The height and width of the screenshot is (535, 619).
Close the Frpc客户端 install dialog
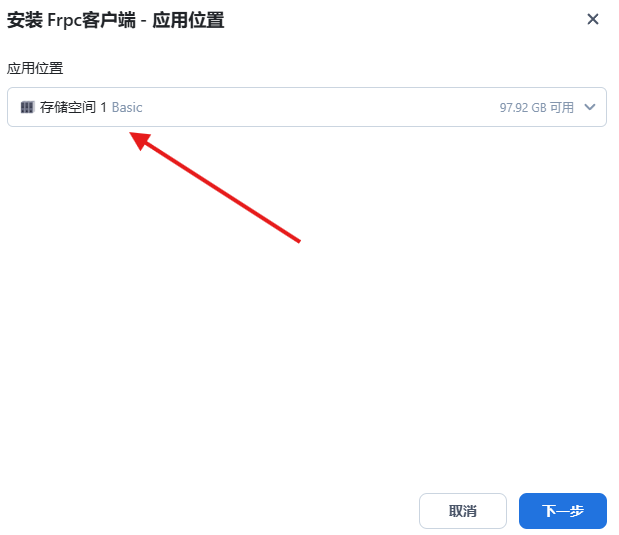tap(593, 19)
